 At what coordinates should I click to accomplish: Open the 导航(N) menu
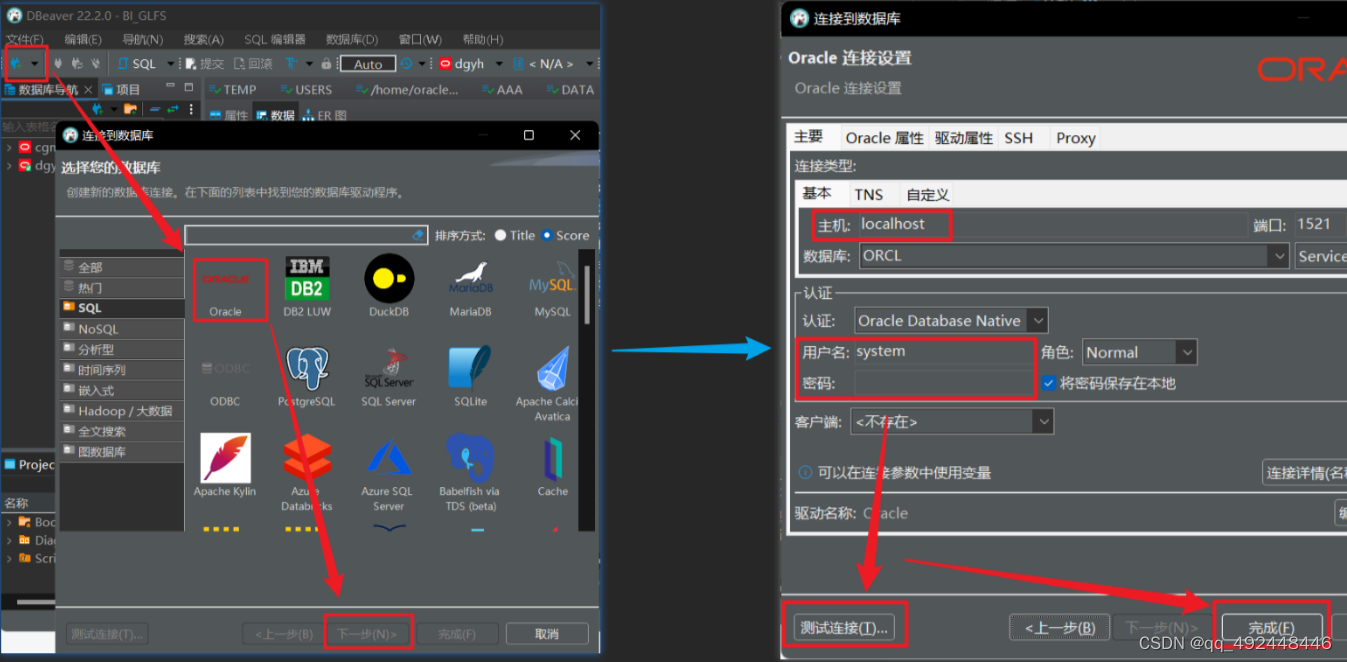pos(142,39)
